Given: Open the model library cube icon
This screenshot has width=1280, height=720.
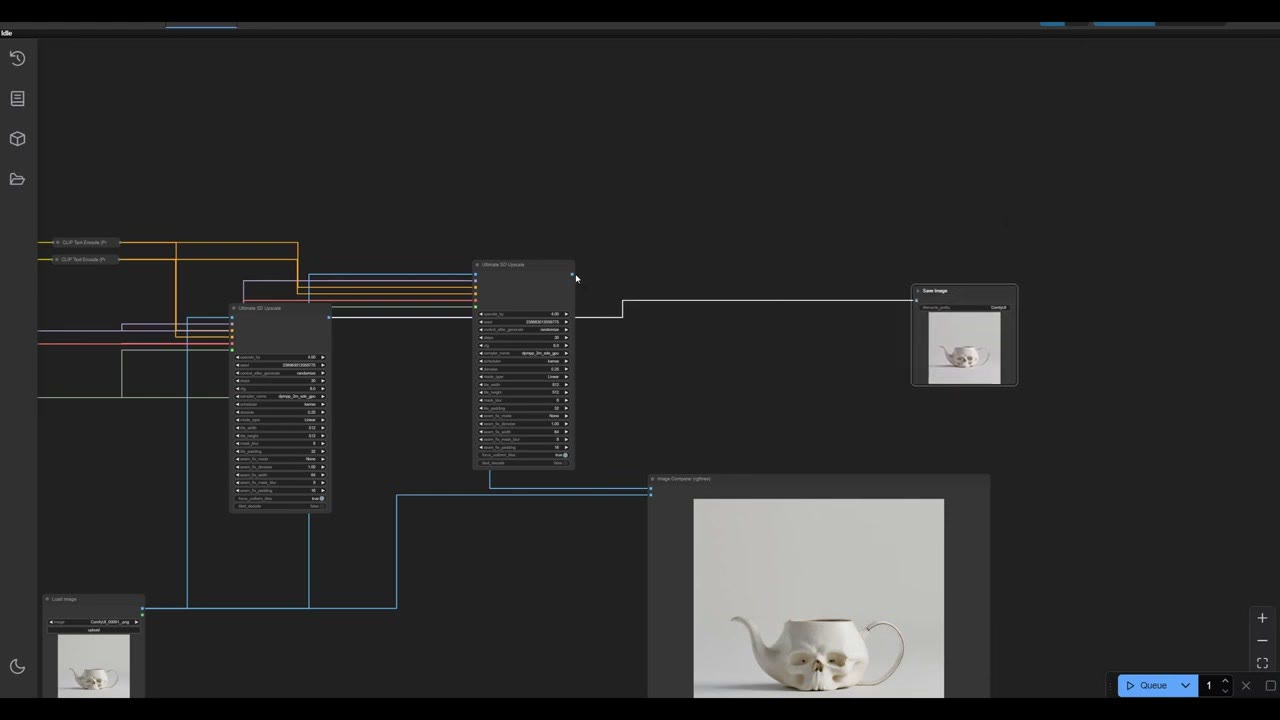Looking at the screenshot, I should click(17, 139).
